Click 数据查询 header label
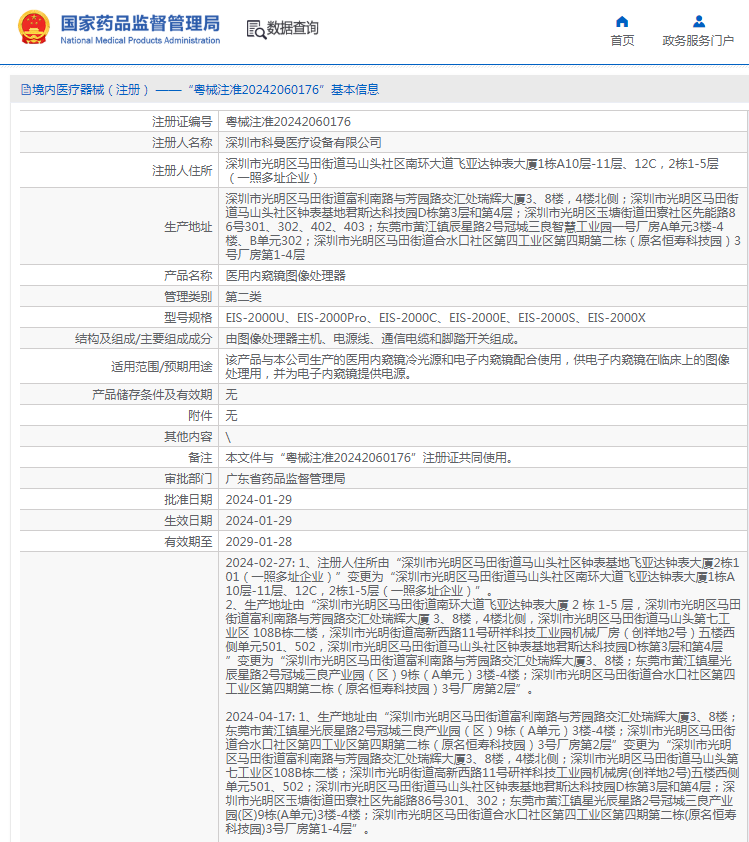The image size is (749, 842). click(x=293, y=28)
